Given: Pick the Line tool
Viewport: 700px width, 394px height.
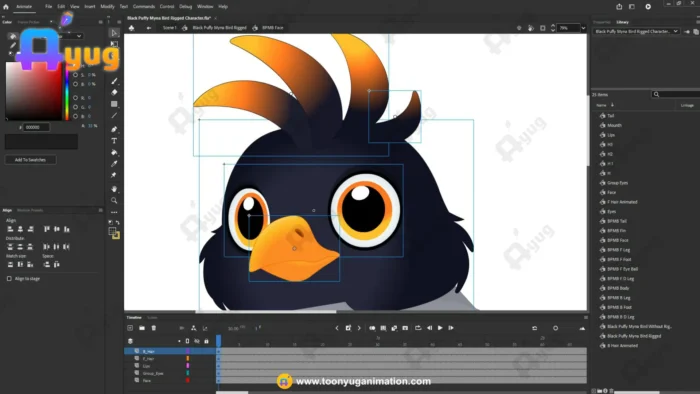Looking at the screenshot, I should [114, 116].
